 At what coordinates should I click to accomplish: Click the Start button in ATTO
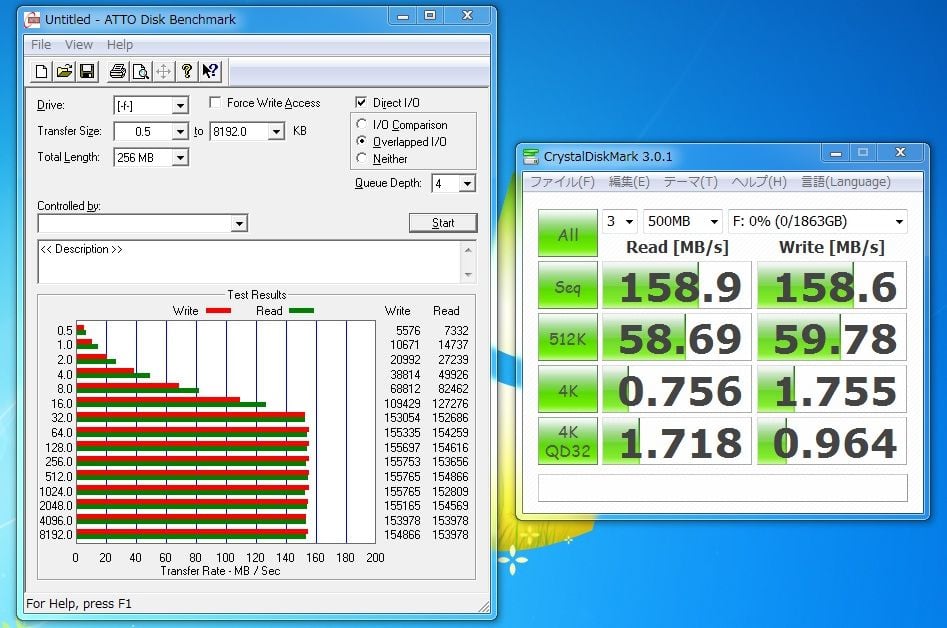[443, 223]
